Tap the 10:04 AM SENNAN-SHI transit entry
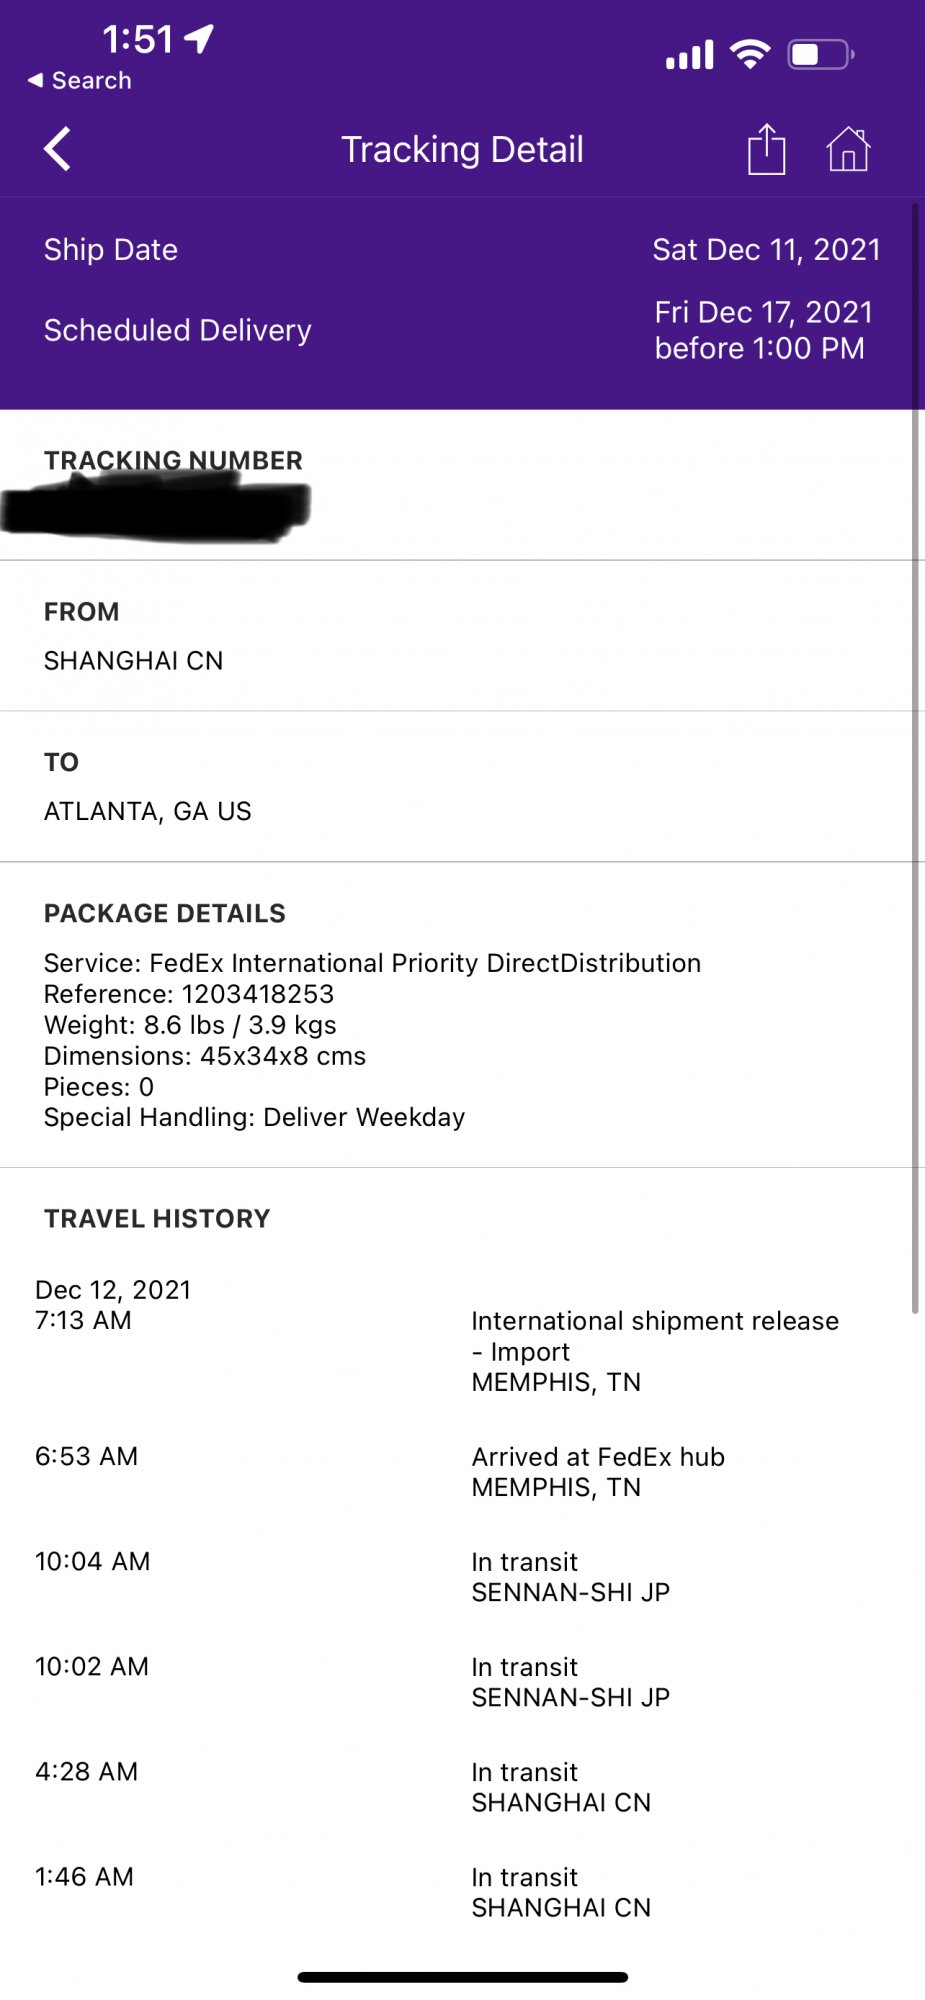Image resolution: width=925 pixels, height=2000 pixels. click(x=570, y=1577)
